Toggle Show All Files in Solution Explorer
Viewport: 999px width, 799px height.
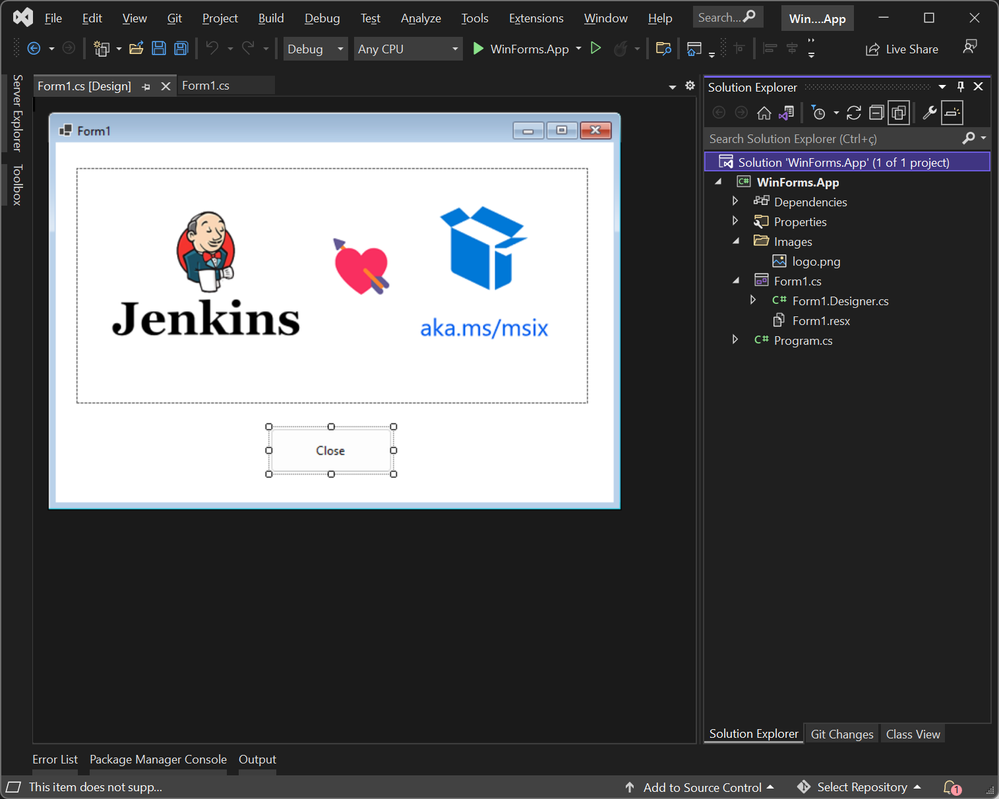click(899, 113)
